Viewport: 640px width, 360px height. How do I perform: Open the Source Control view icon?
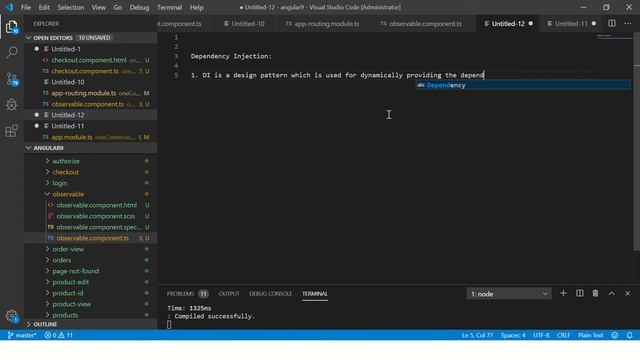click(12, 79)
